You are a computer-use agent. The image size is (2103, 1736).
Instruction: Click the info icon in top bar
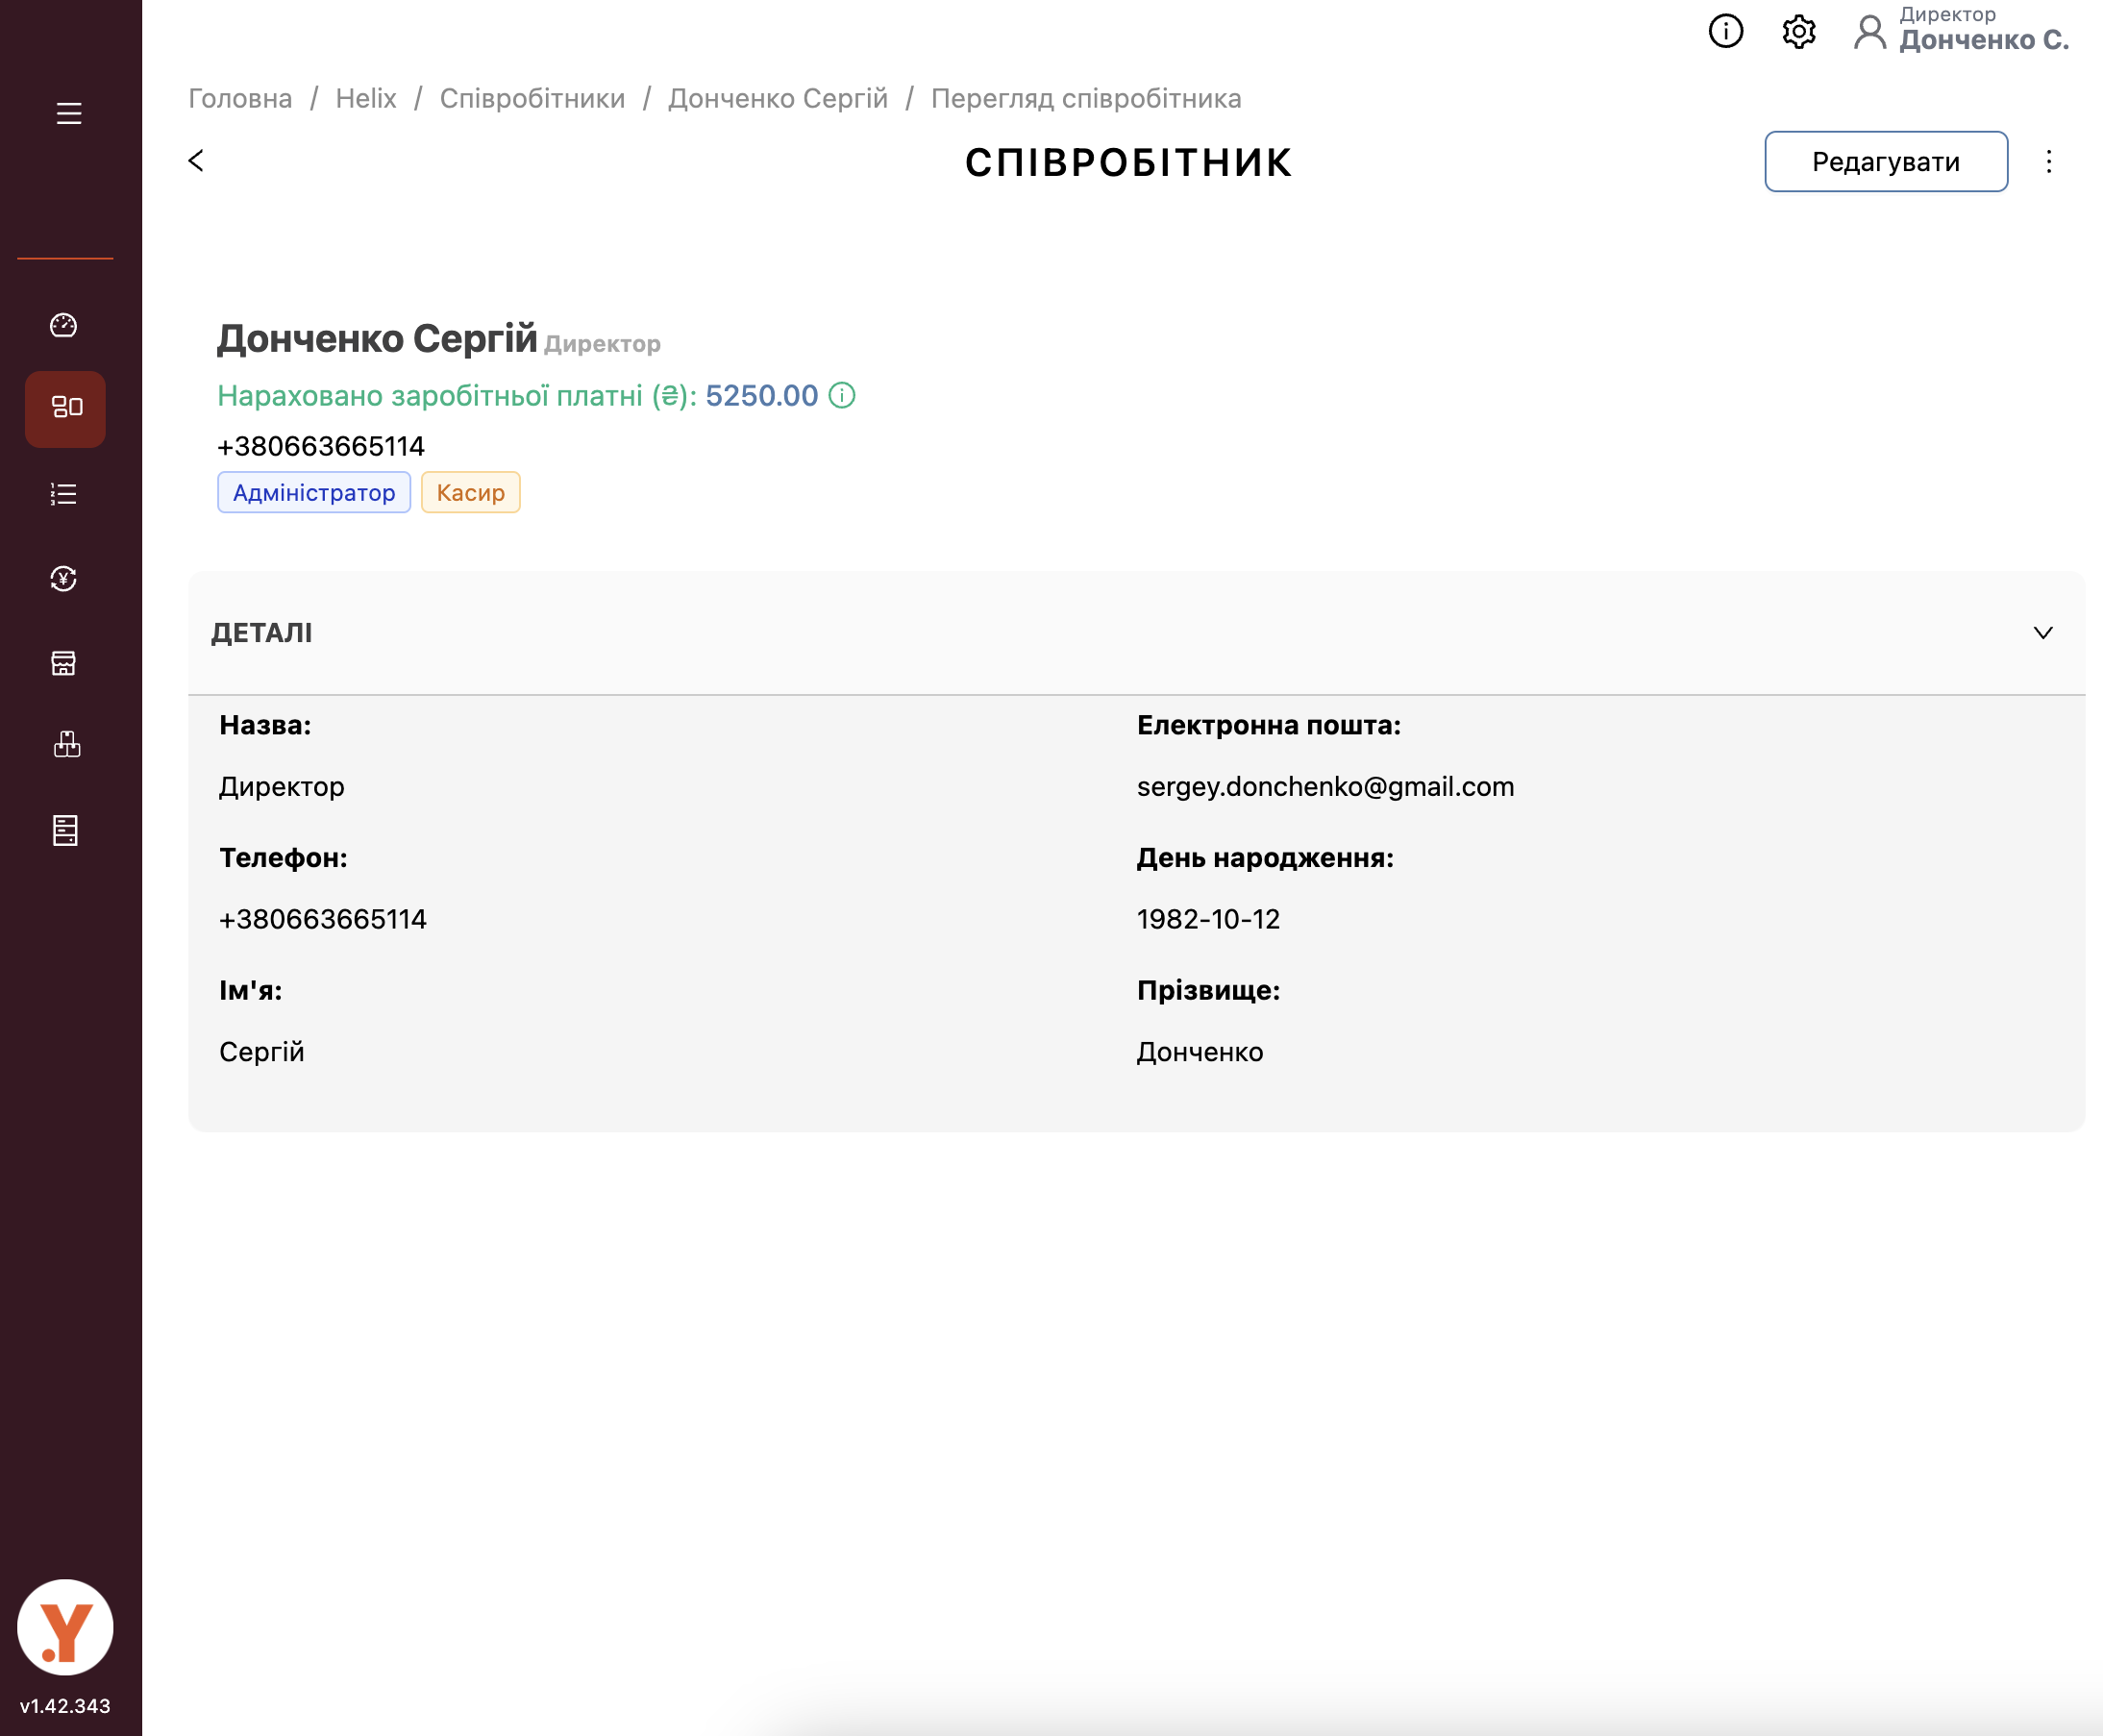pos(1725,32)
